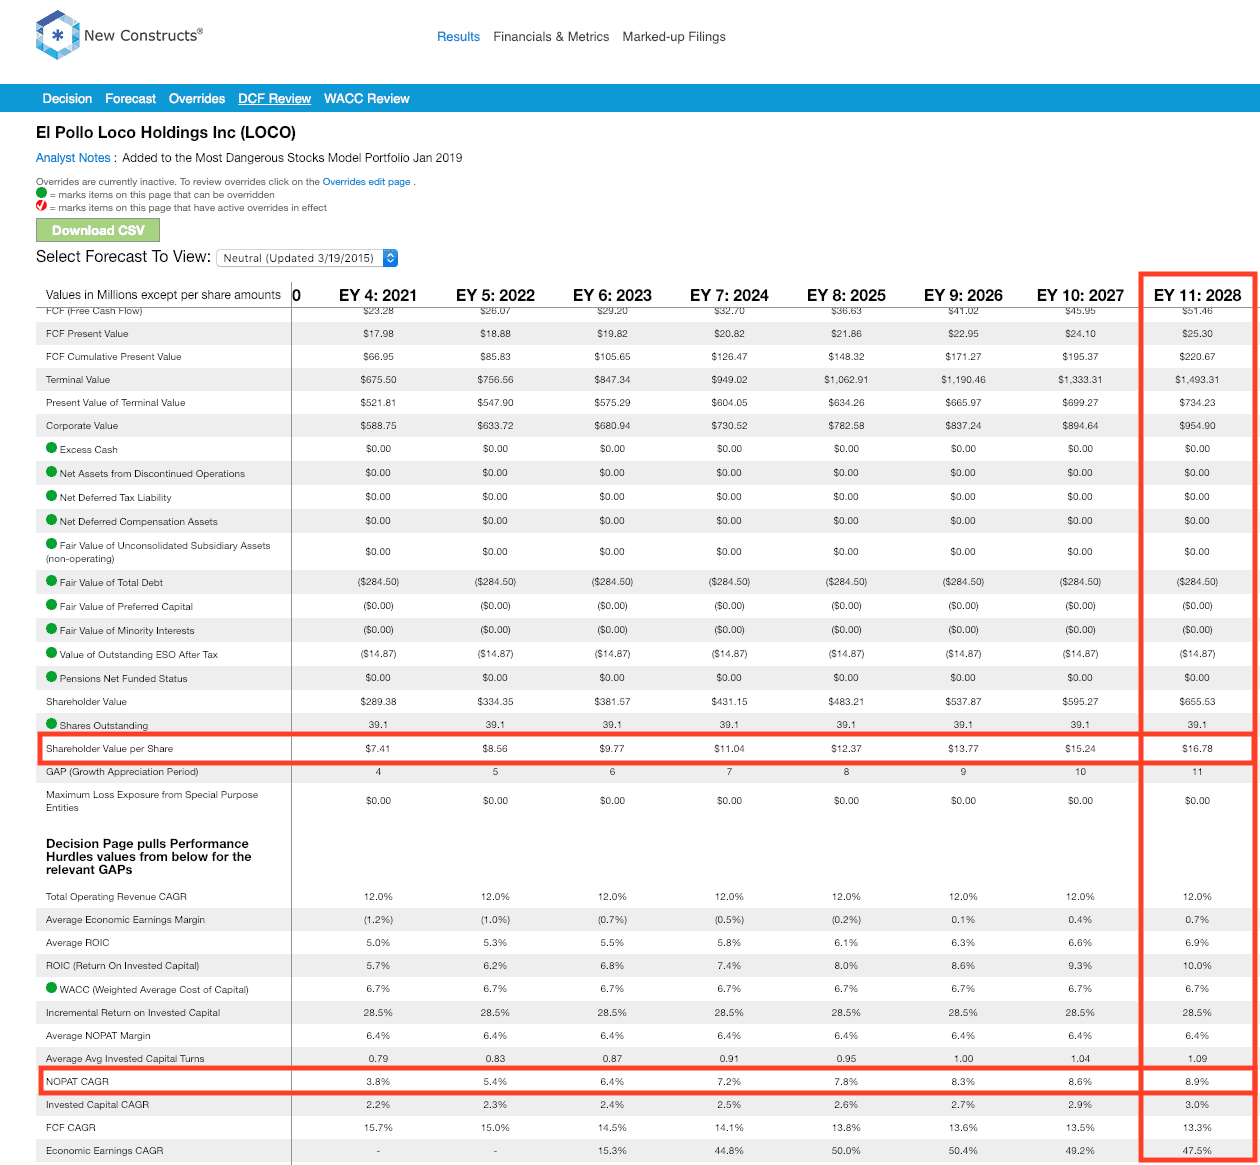
Task: Click the Invested Capital CAGR row label
Action: click(x=97, y=1105)
